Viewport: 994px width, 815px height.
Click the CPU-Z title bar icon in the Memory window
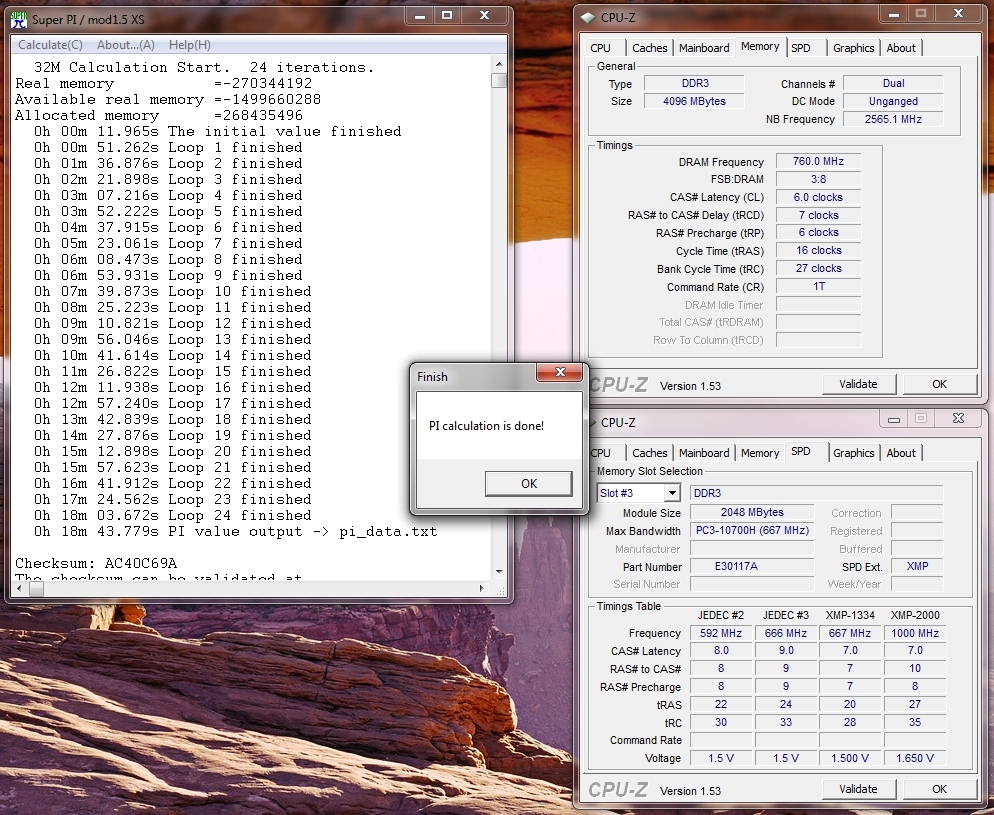pyautogui.click(x=588, y=17)
